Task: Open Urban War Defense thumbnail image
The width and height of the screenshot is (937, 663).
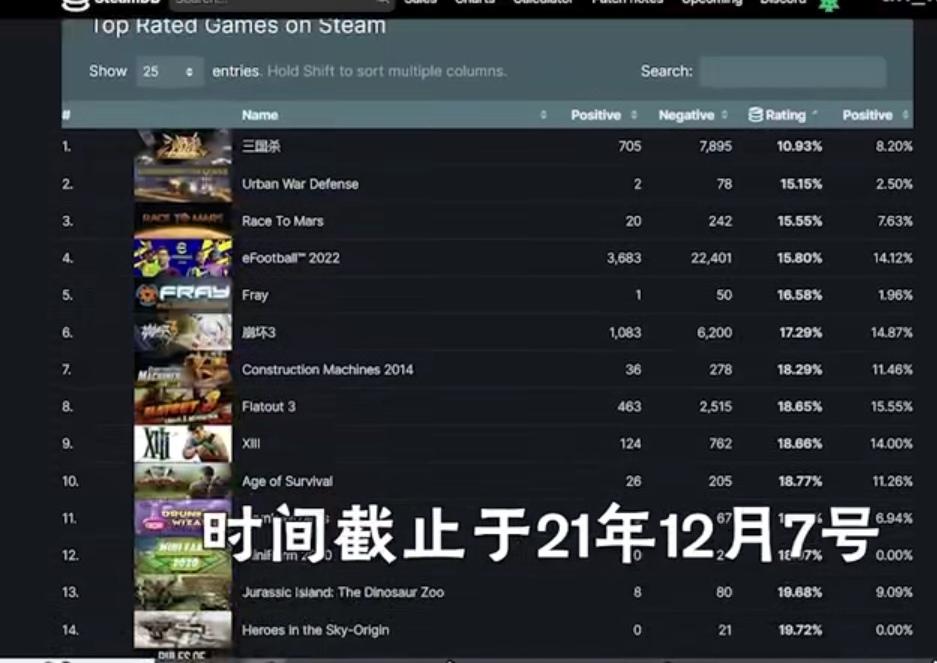Action: pos(183,184)
